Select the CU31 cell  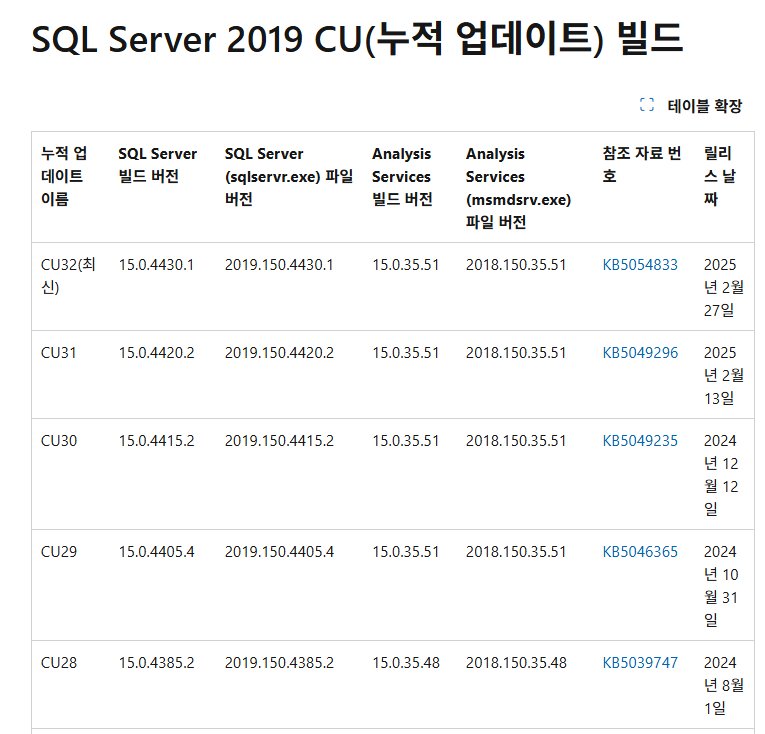pyautogui.click(x=59, y=353)
